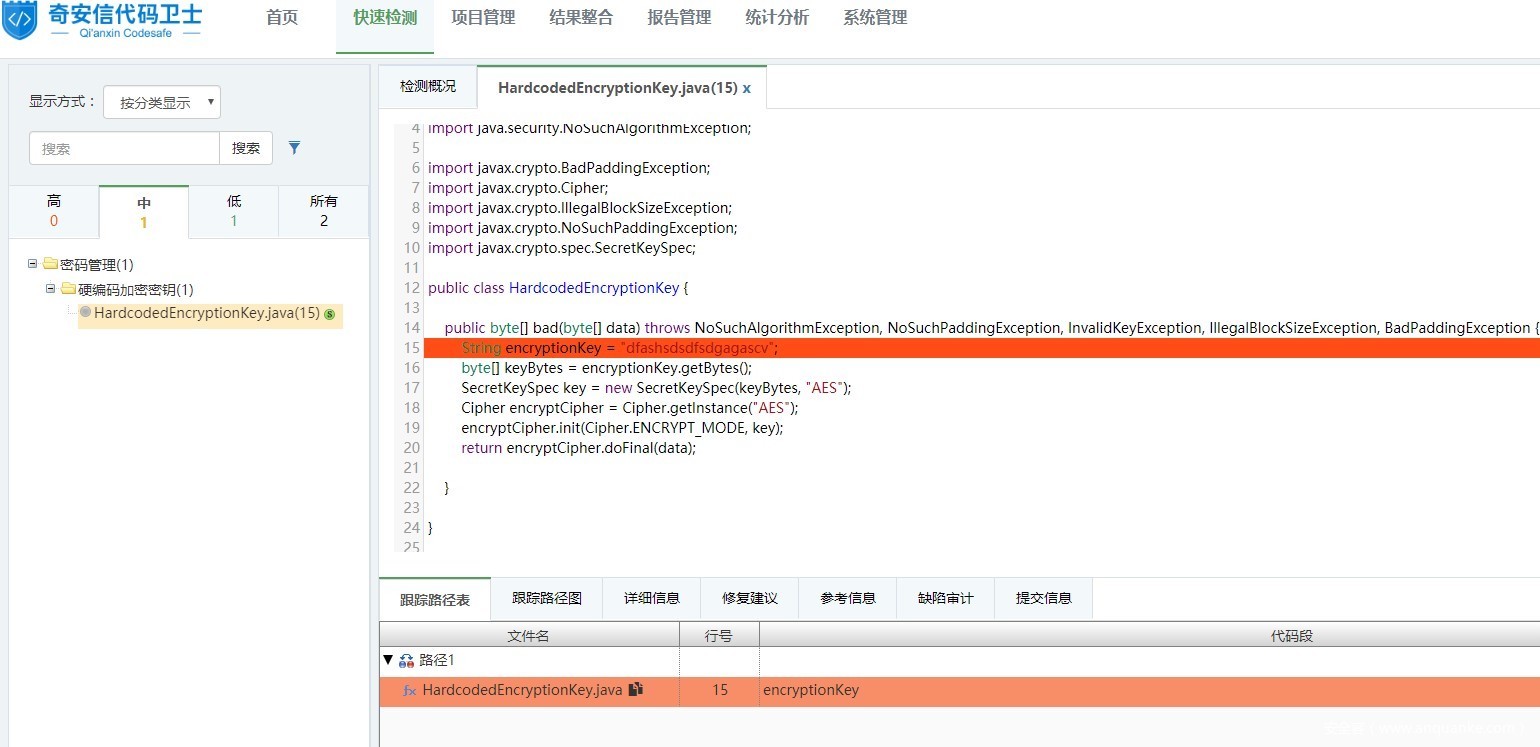This screenshot has height=747, width=1540.
Task: Open 项目管理 in the top navigation
Action: 483,18
